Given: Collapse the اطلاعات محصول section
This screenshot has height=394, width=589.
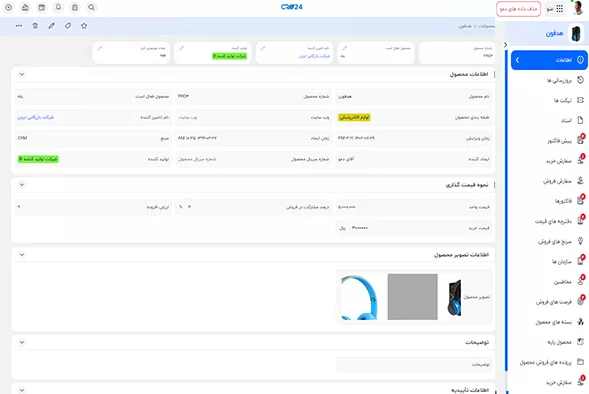Looking at the screenshot, I should click(22, 74).
